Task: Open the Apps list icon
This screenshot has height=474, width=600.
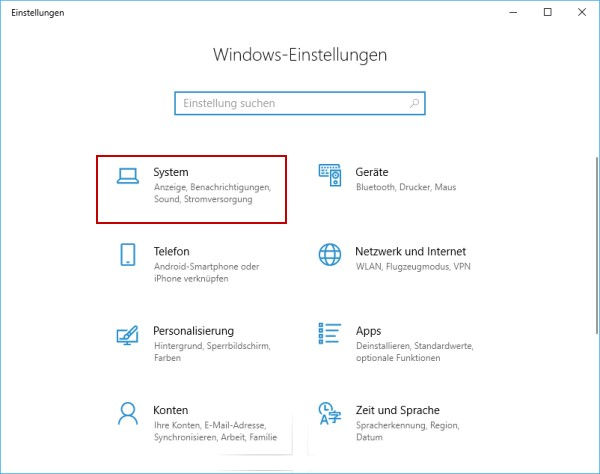Action: pyautogui.click(x=330, y=333)
